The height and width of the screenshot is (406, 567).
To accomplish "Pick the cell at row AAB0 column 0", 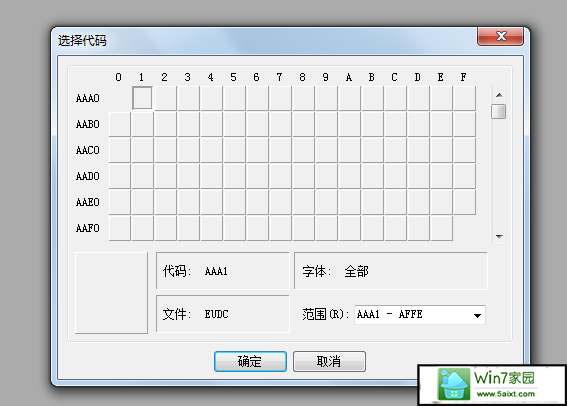I will [x=119, y=124].
